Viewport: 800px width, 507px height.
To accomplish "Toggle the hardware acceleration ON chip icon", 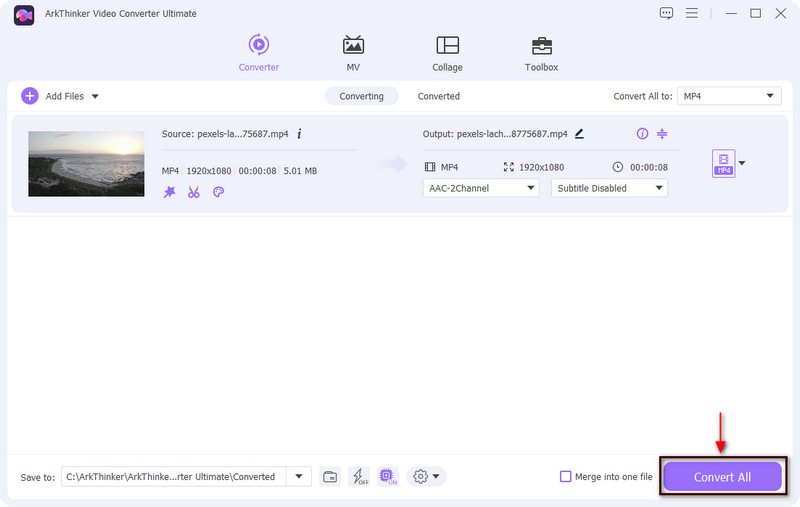I will point(388,476).
